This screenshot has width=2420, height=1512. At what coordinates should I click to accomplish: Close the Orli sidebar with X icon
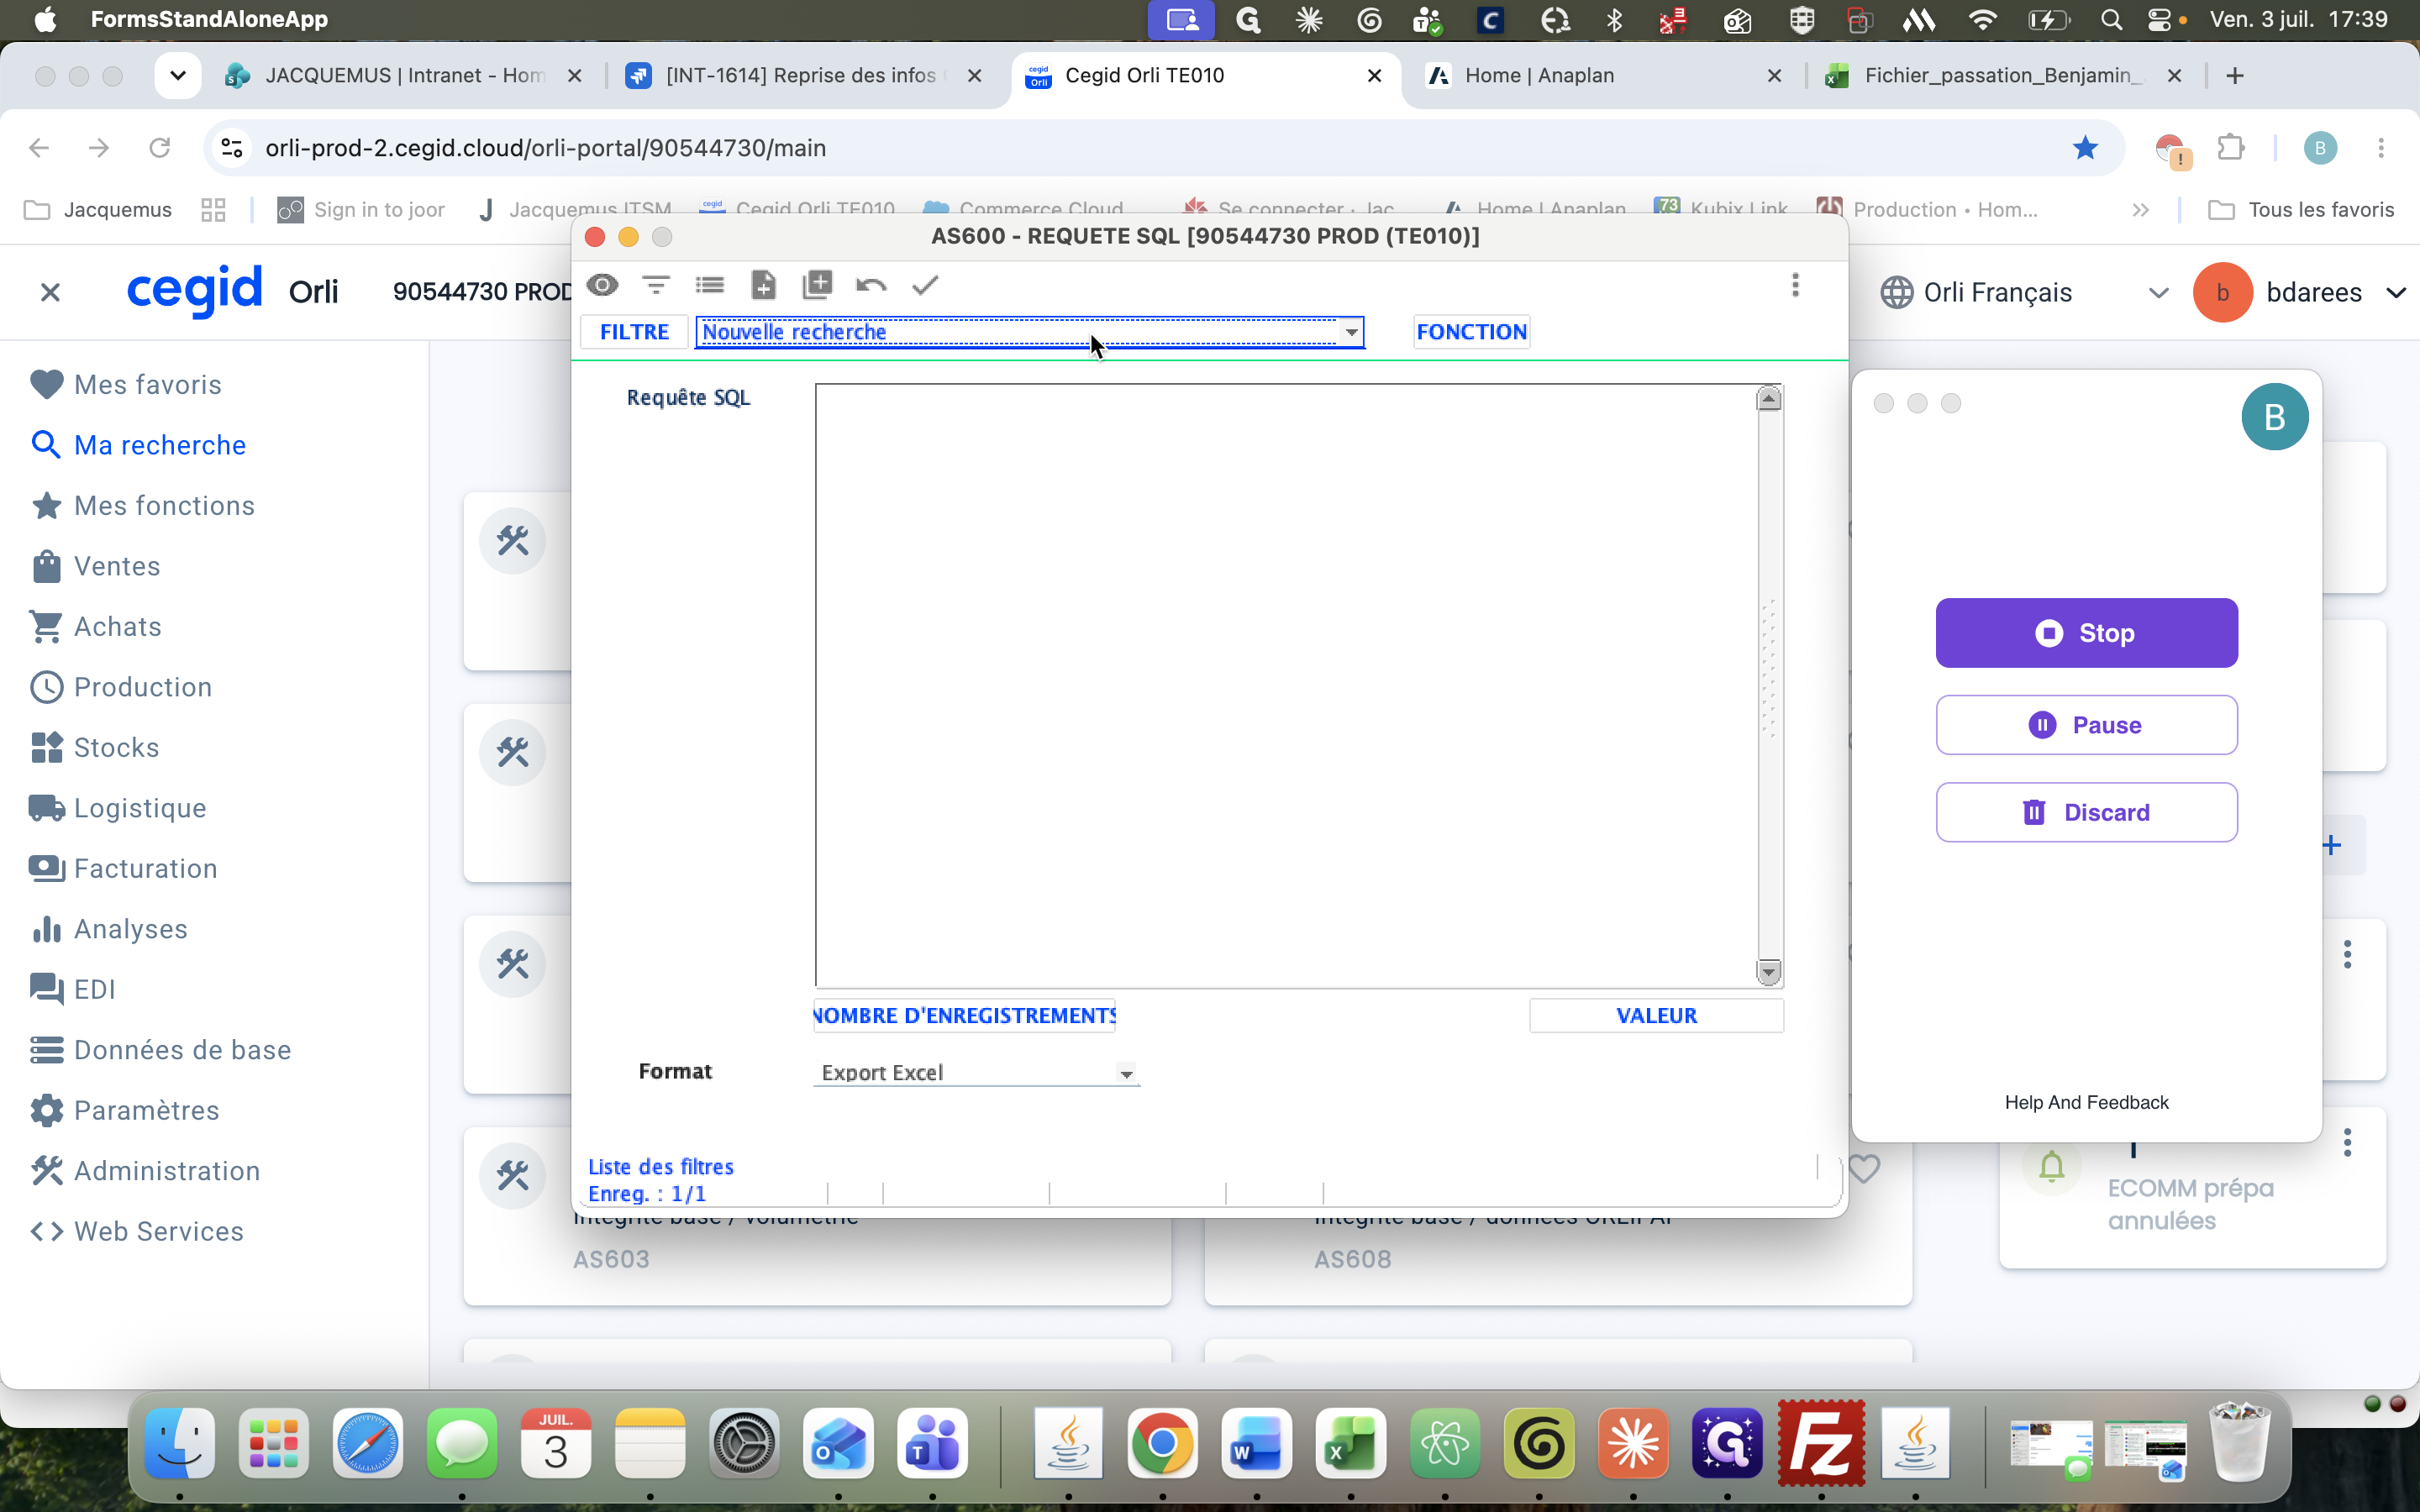[50, 292]
